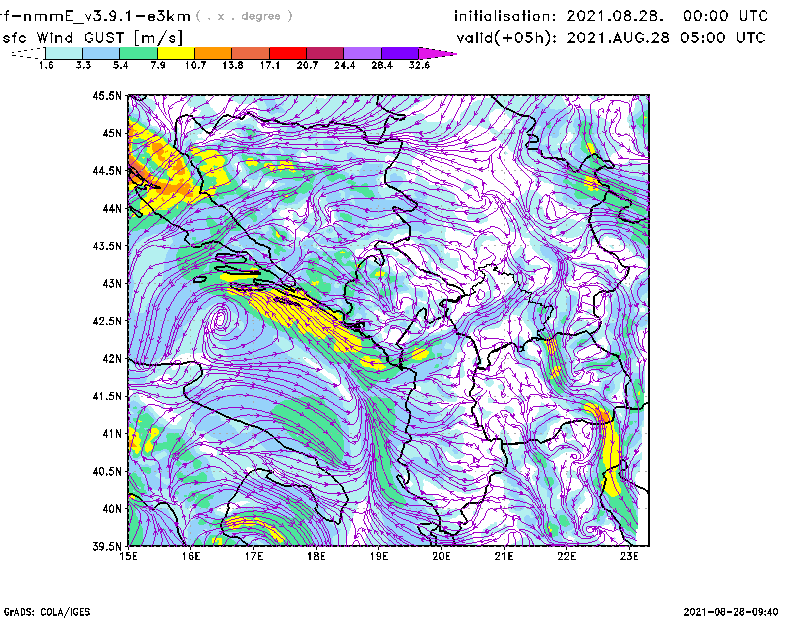Viewport: 800px width, 618px height.
Task: Click the 23E longitude label
Action: (x=630, y=556)
